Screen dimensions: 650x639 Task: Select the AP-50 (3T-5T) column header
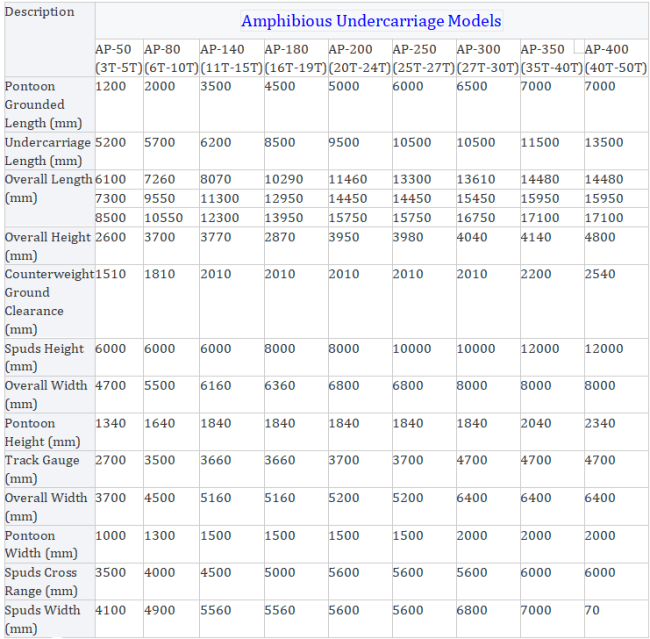coord(119,58)
